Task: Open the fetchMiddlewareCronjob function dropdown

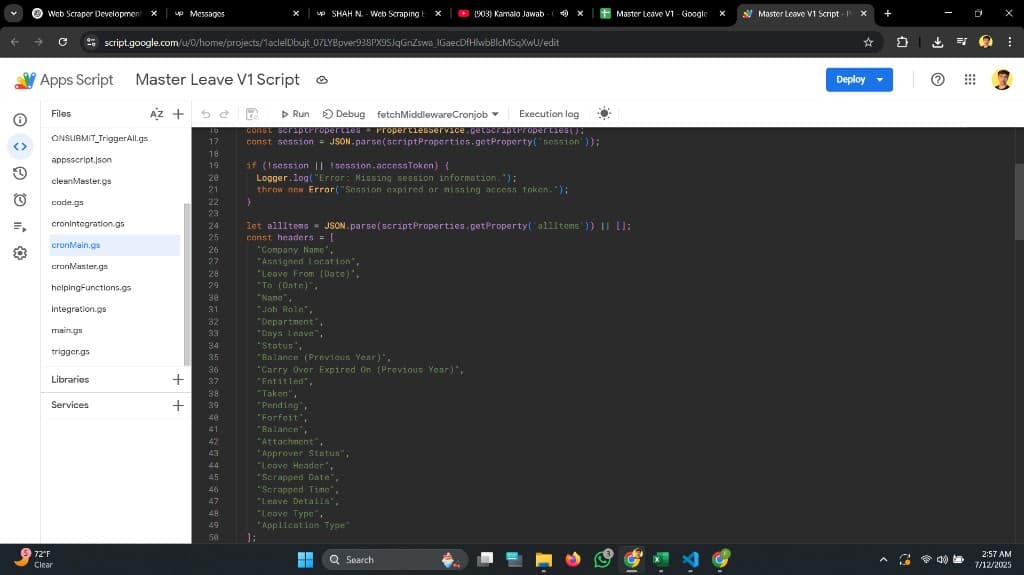Action: [438, 114]
